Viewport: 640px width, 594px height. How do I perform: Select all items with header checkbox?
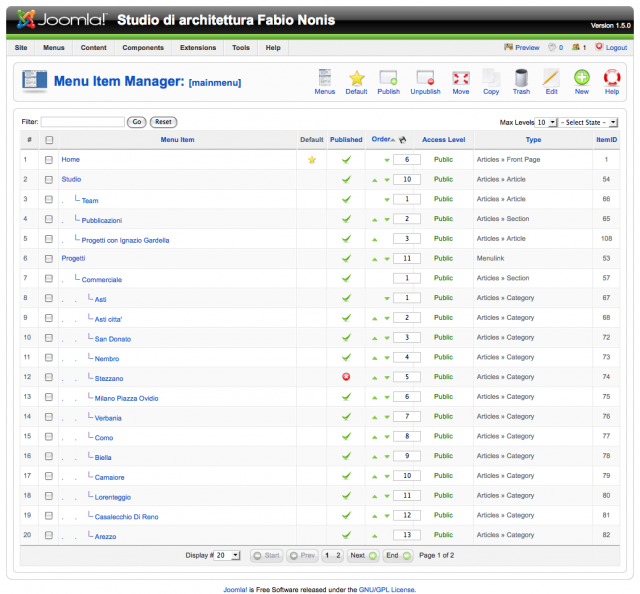[x=49, y=140]
